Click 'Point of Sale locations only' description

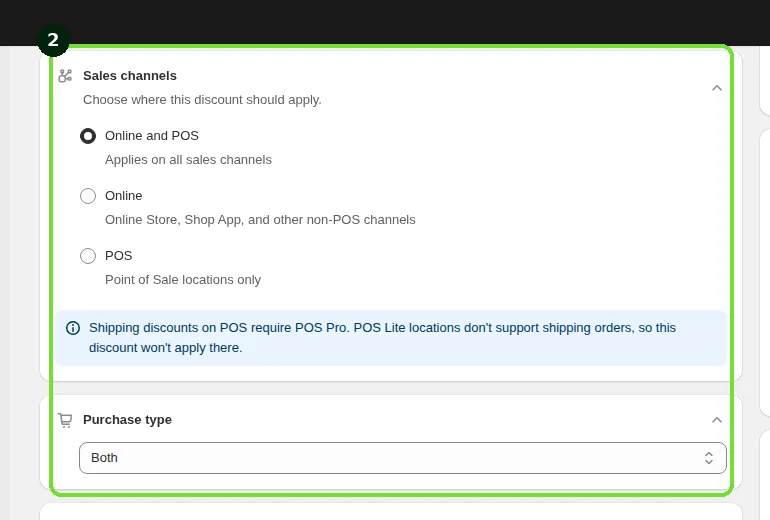coord(183,279)
